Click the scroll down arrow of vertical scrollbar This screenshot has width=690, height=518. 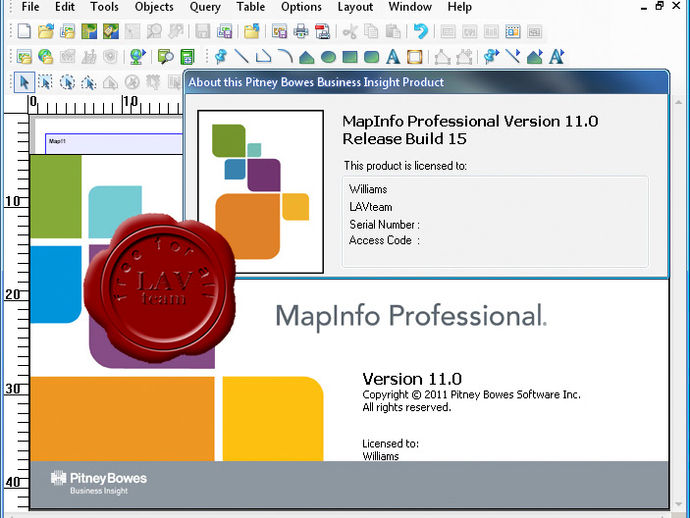[x=679, y=504]
